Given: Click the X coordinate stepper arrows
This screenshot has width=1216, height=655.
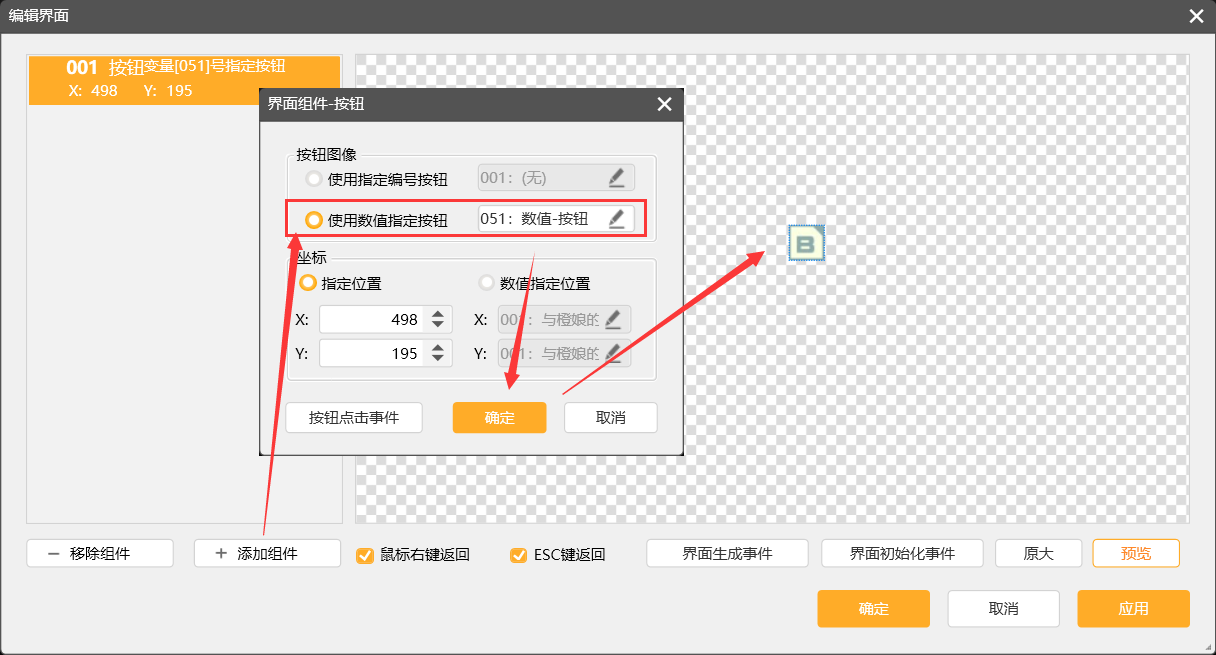Looking at the screenshot, I should tap(438, 320).
